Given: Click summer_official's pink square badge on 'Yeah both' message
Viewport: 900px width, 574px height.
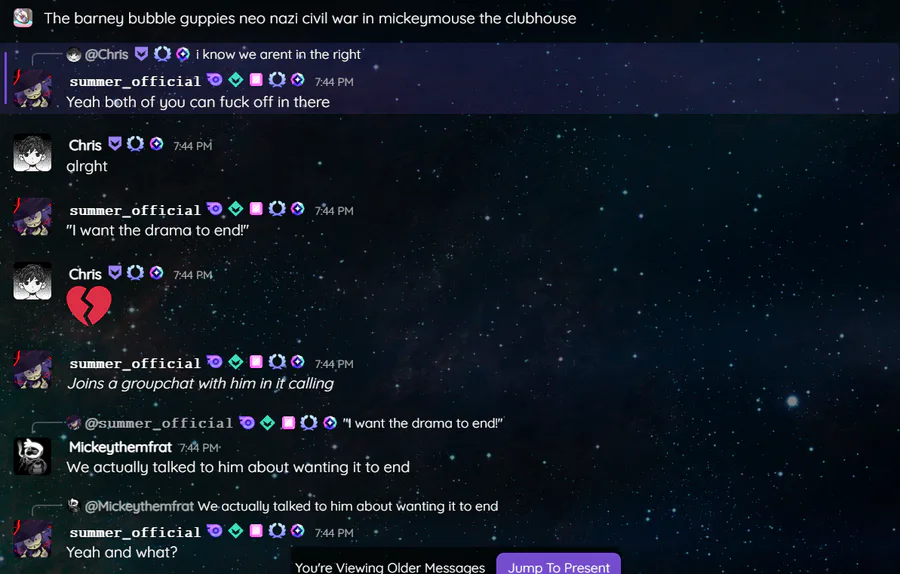Looking at the screenshot, I should 256,80.
